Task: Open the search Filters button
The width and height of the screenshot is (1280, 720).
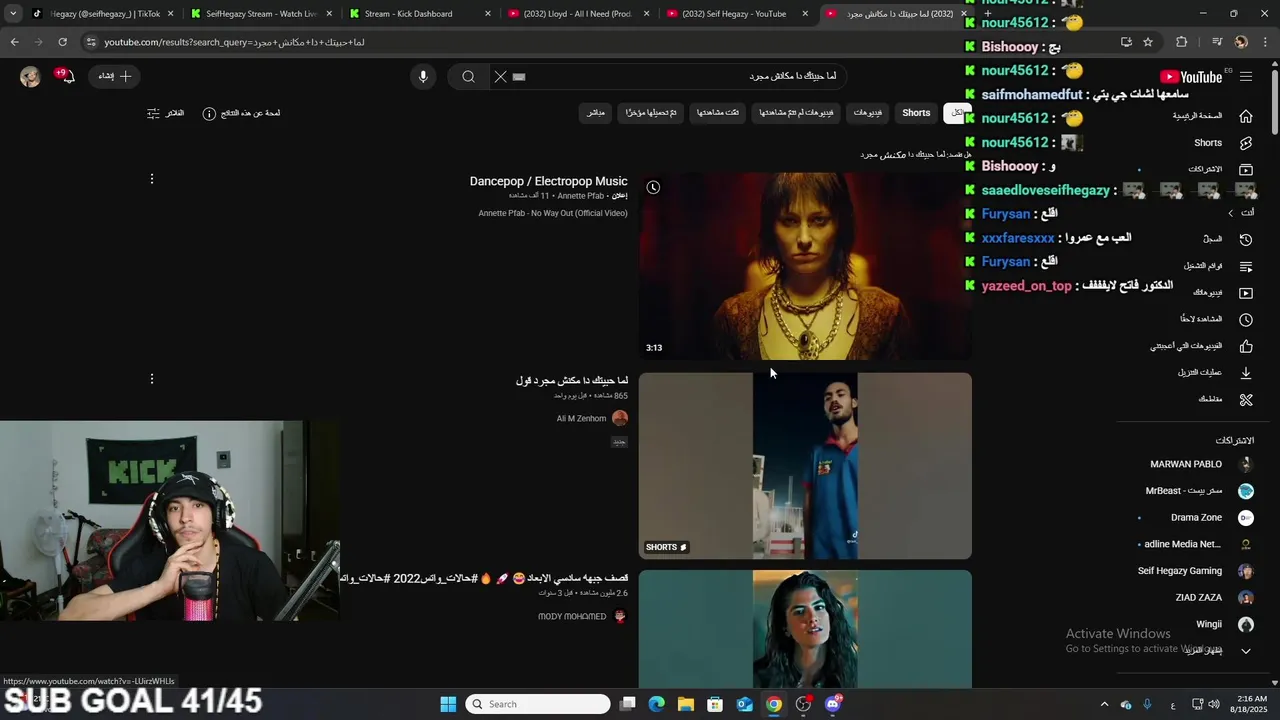Action: pyautogui.click(x=166, y=113)
